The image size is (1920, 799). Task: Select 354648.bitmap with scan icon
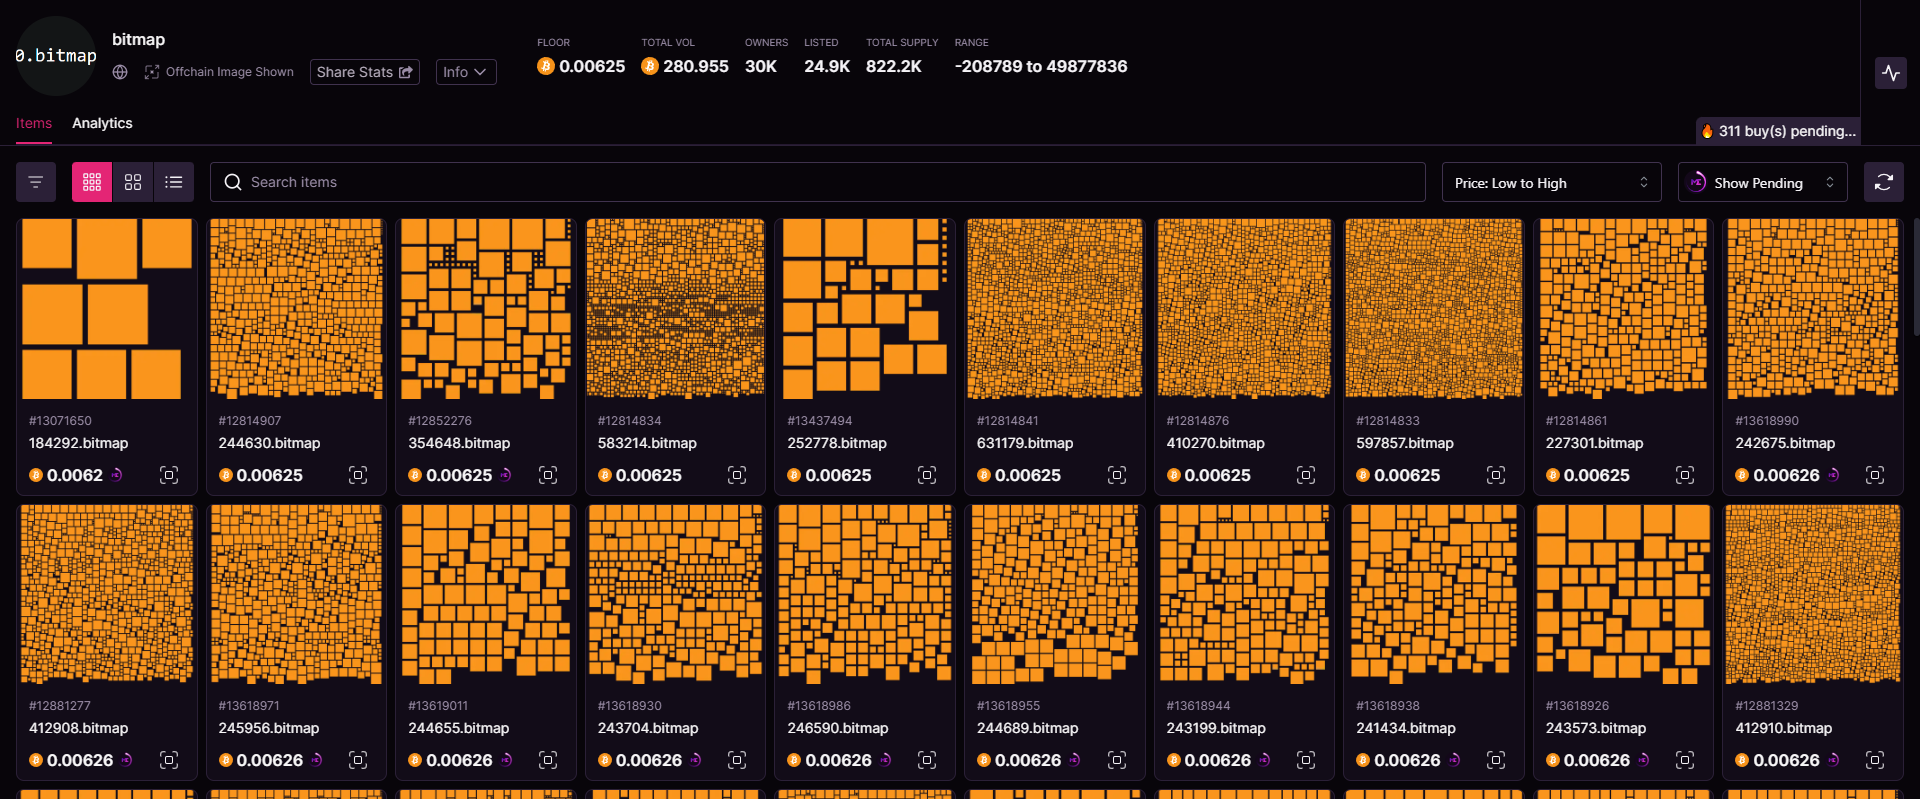[x=548, y=475]
